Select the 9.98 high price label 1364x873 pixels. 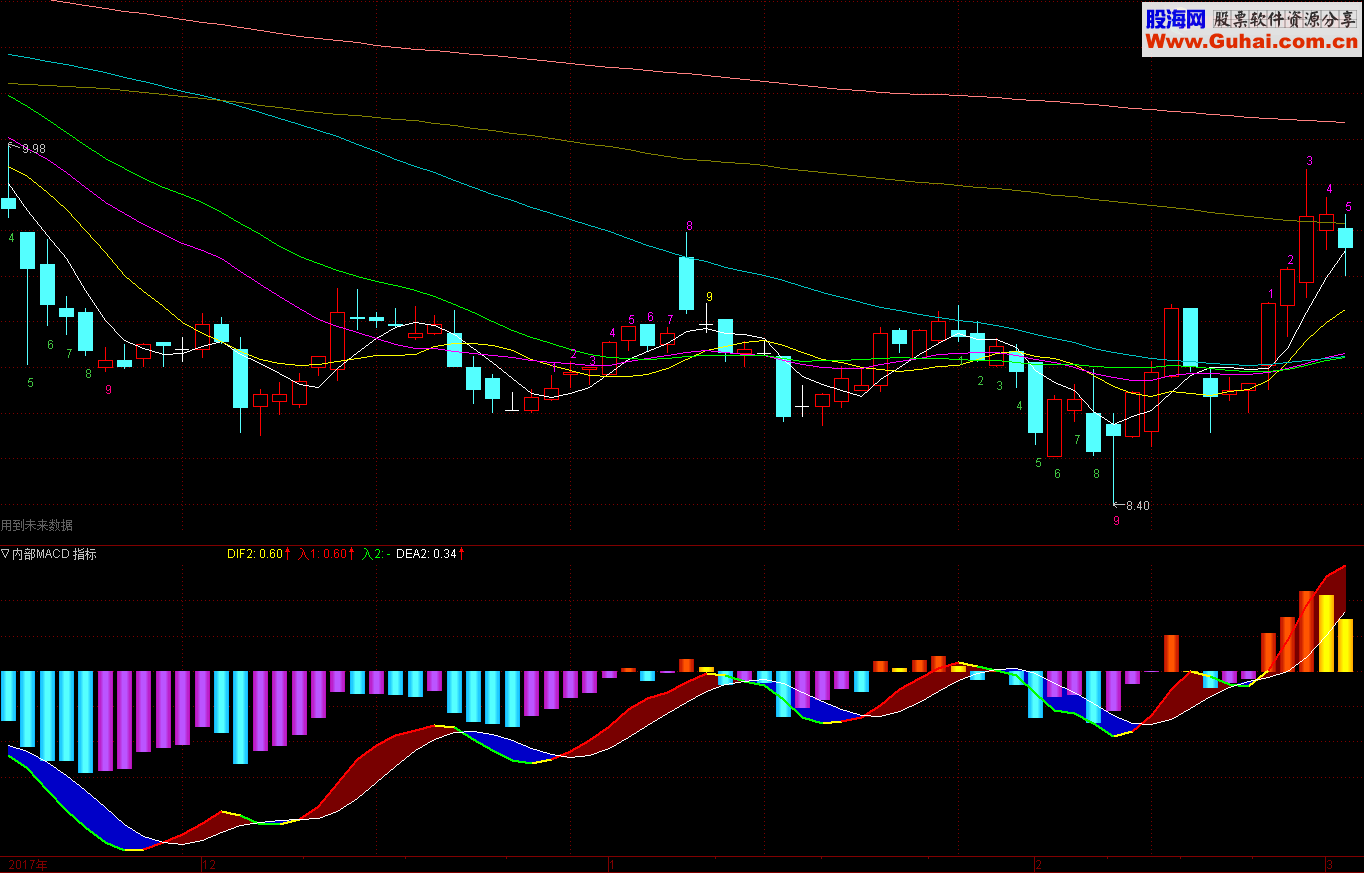34,149
